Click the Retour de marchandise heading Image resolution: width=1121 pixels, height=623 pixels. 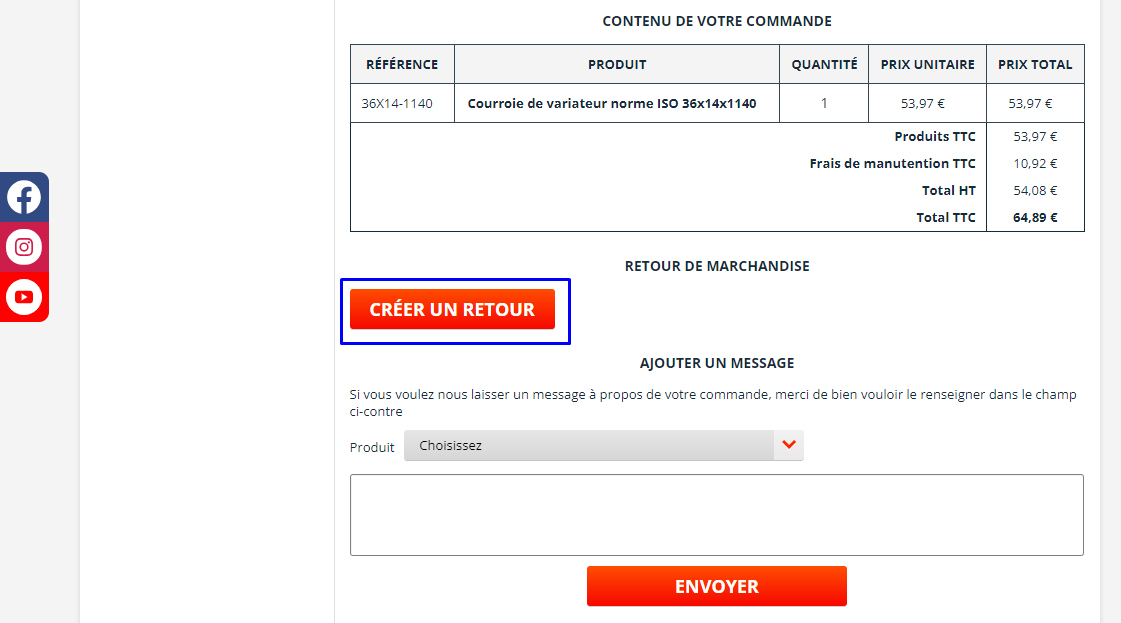[717, 266]
